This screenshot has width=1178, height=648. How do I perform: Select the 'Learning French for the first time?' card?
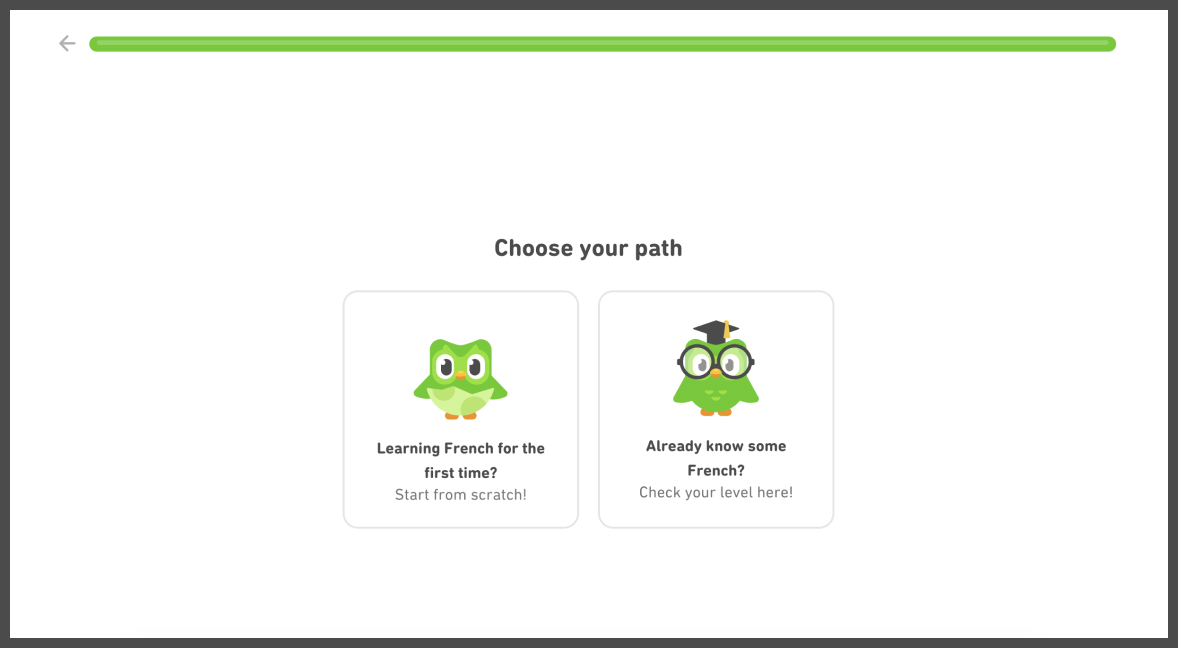click(461, 409)
